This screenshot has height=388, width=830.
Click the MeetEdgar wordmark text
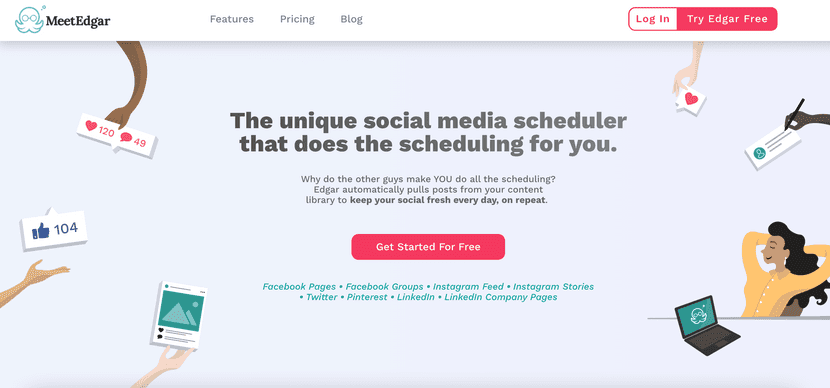(x=78, y=21)
